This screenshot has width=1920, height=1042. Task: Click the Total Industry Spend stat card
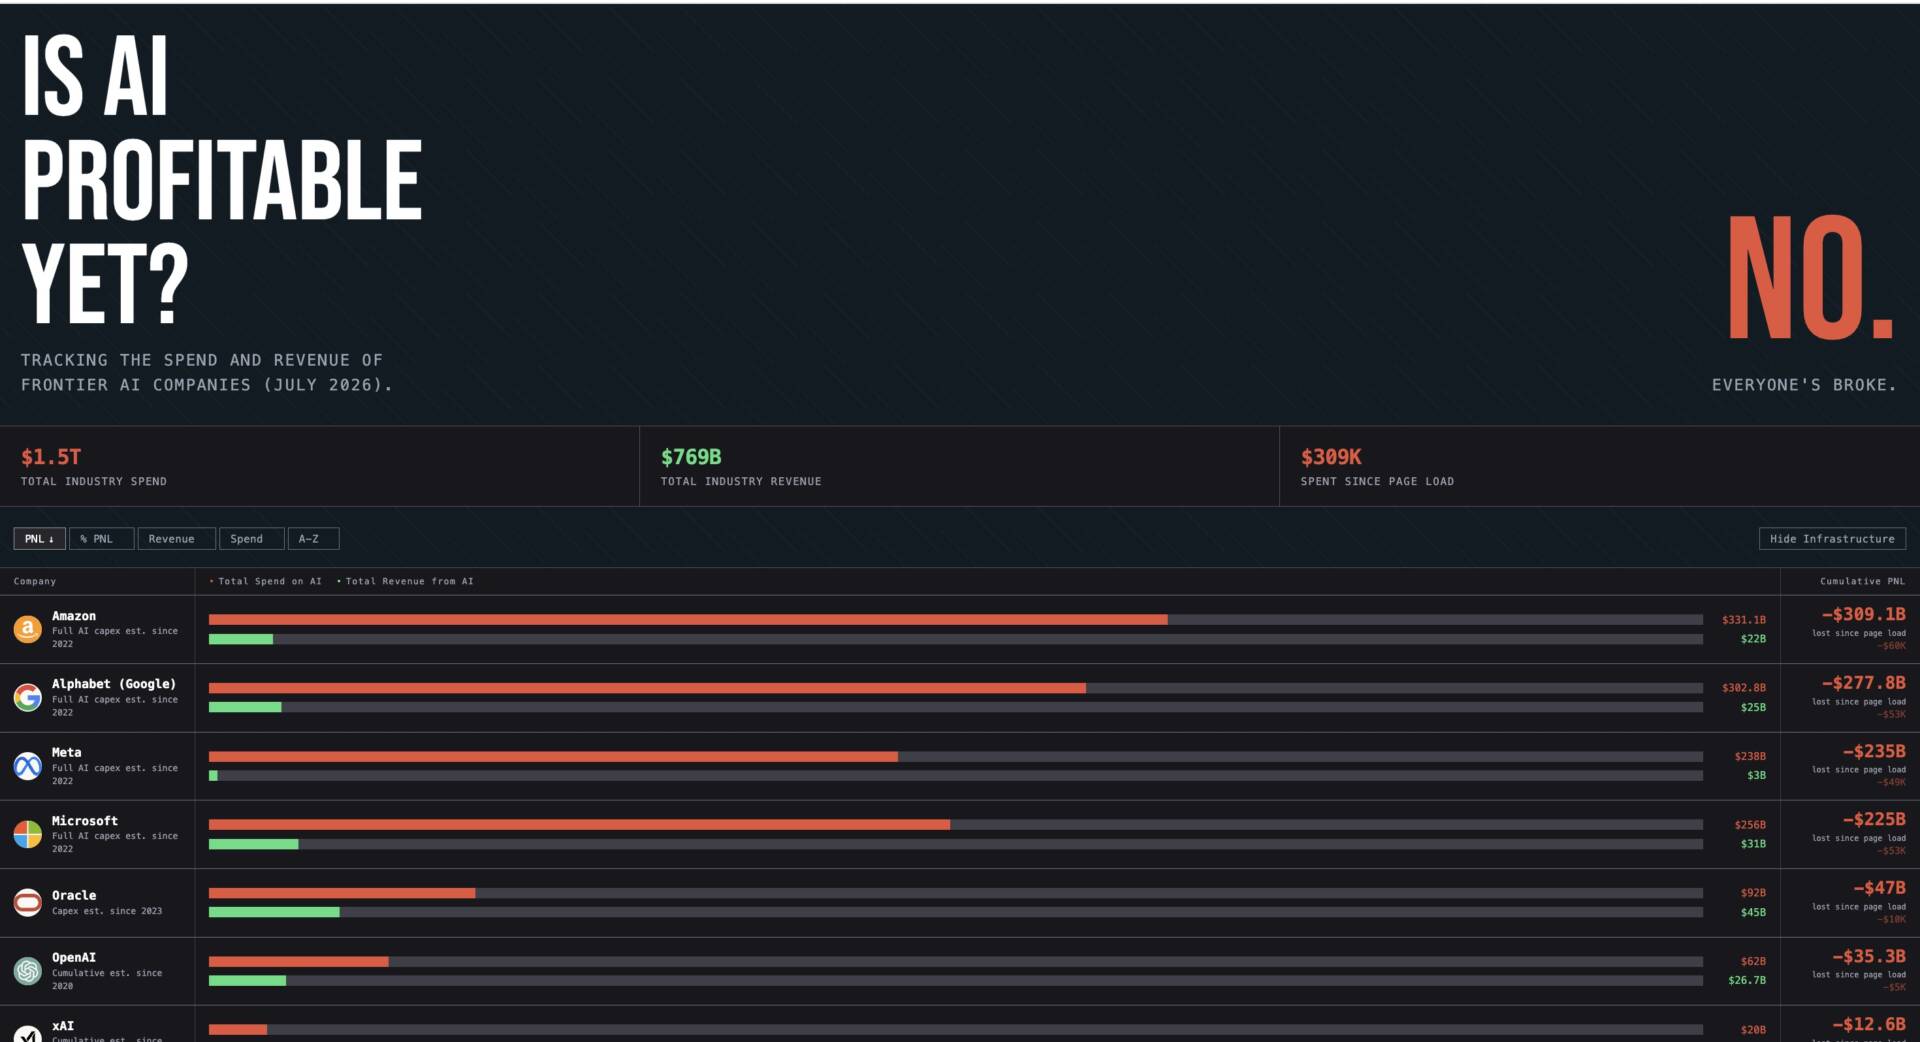pyautogui.click(x=320, y=467)
